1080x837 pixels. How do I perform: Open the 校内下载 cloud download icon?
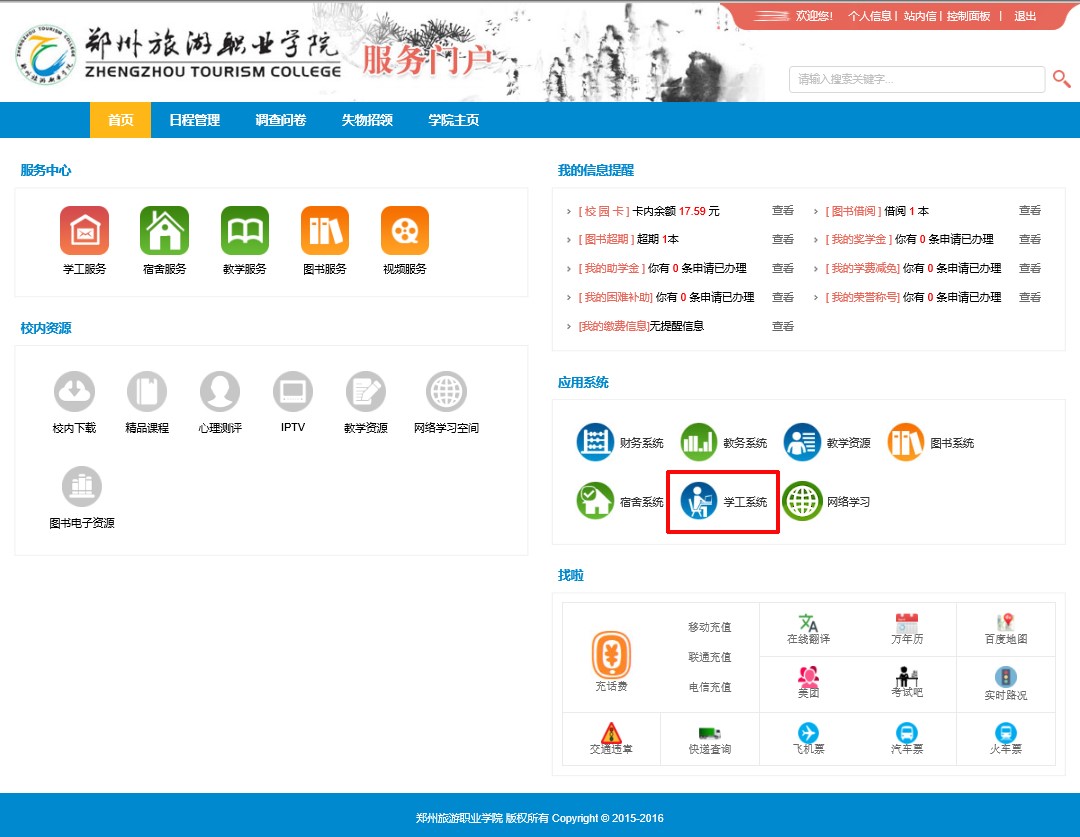[74, 391]
